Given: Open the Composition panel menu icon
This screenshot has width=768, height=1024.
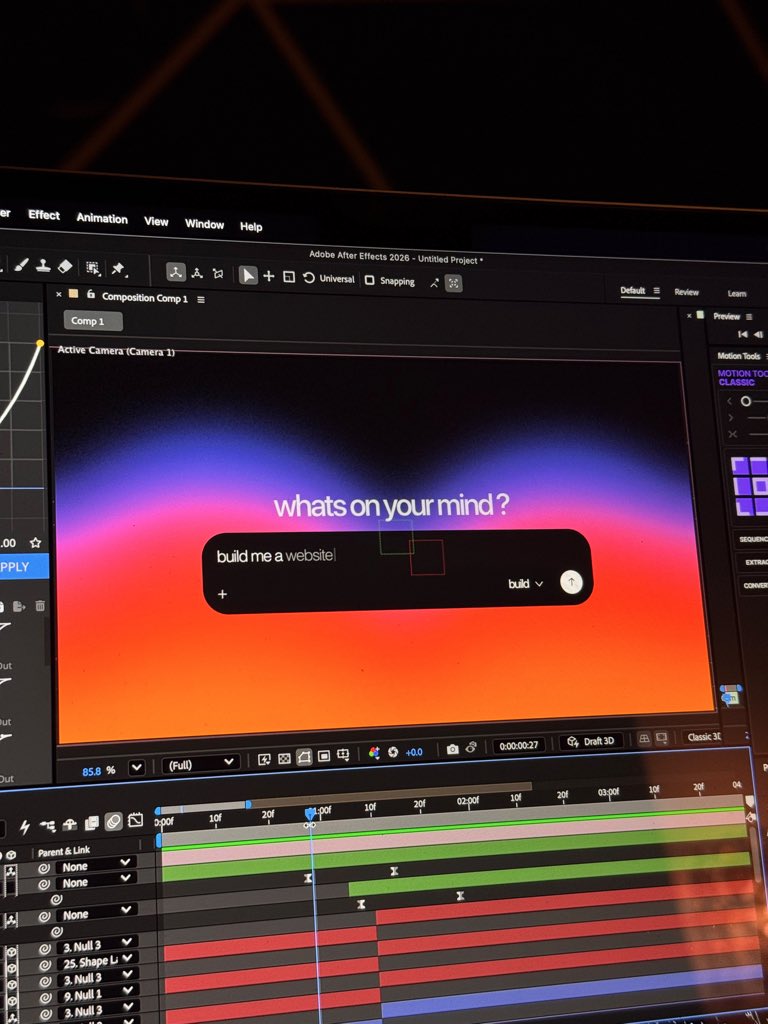Looking at the screenshot, I should [x=201, y=299].
